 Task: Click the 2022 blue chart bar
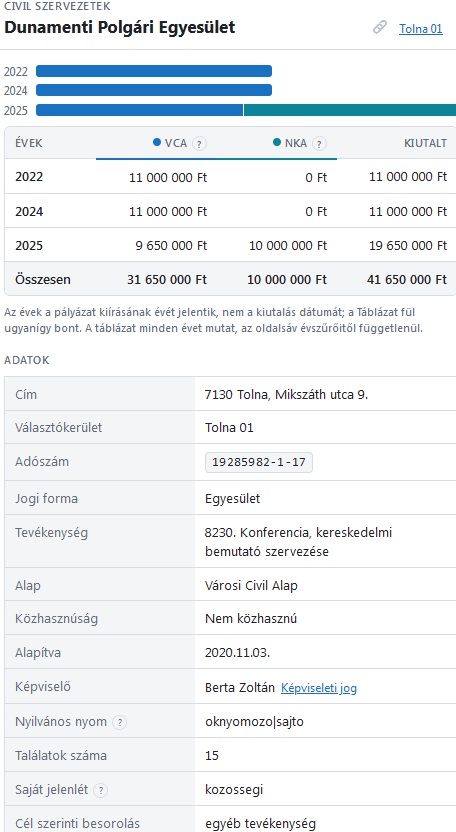(154, 71)
